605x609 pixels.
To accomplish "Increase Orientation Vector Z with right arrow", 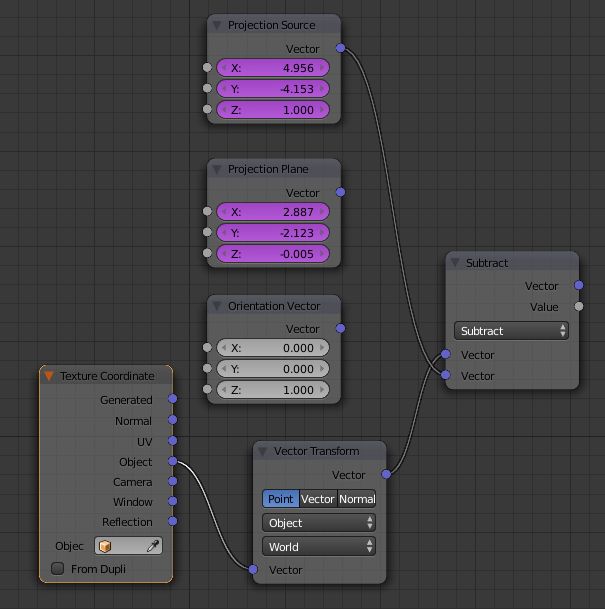I will tap(322, 390).
